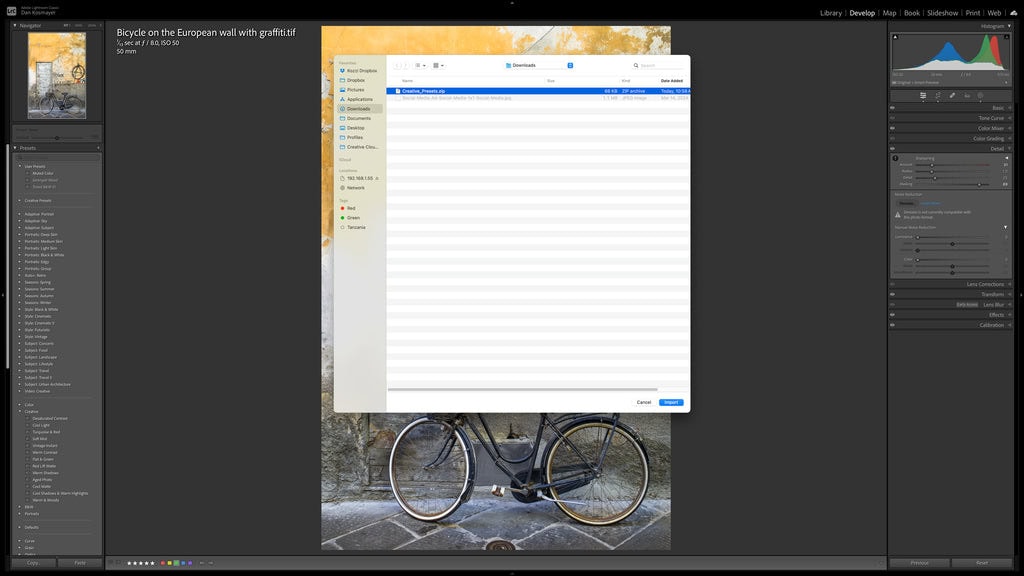The width and height of the screenshot is (1024, 576).
Task: Adjust the Sharpening Amount slider
Action: pos(953,165)
